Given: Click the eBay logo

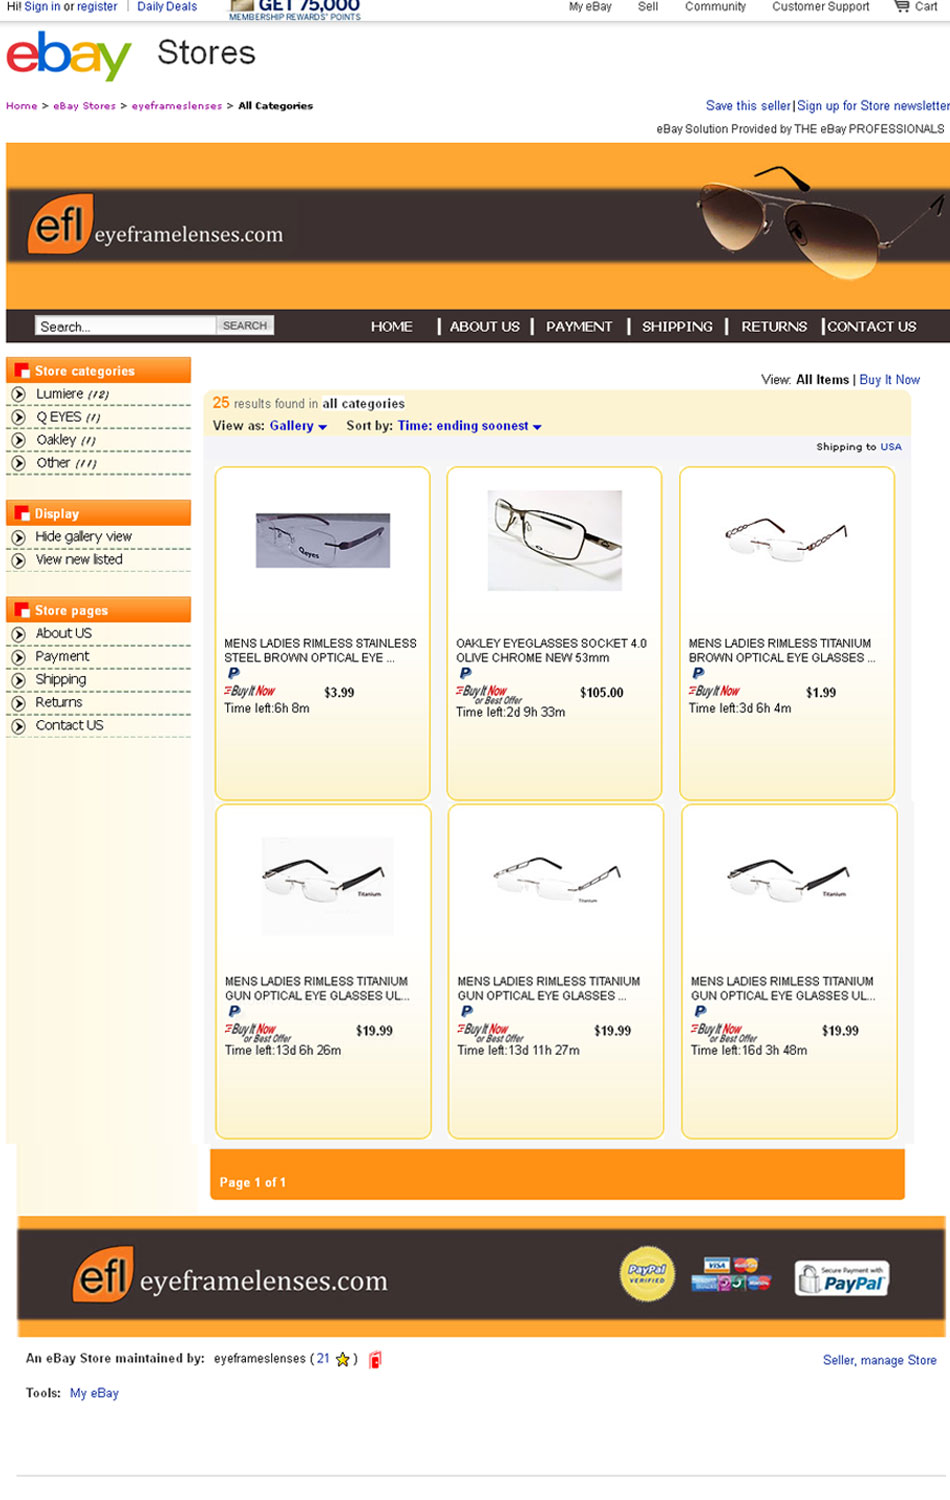Looking at the screenshot, I should point(69,55).
